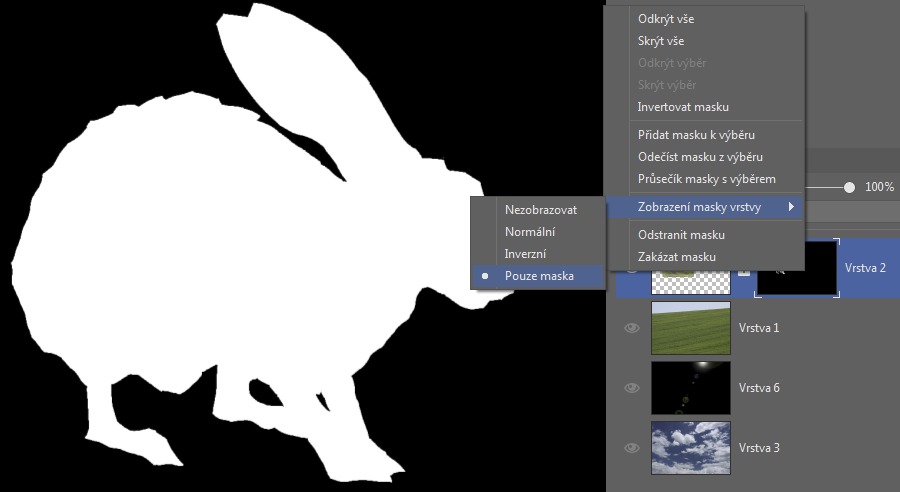The width and height of the screenshot is (900, 492).
Task: Click 'Odkrýt vše' in the context menu
Action: [x=665, y=19]
